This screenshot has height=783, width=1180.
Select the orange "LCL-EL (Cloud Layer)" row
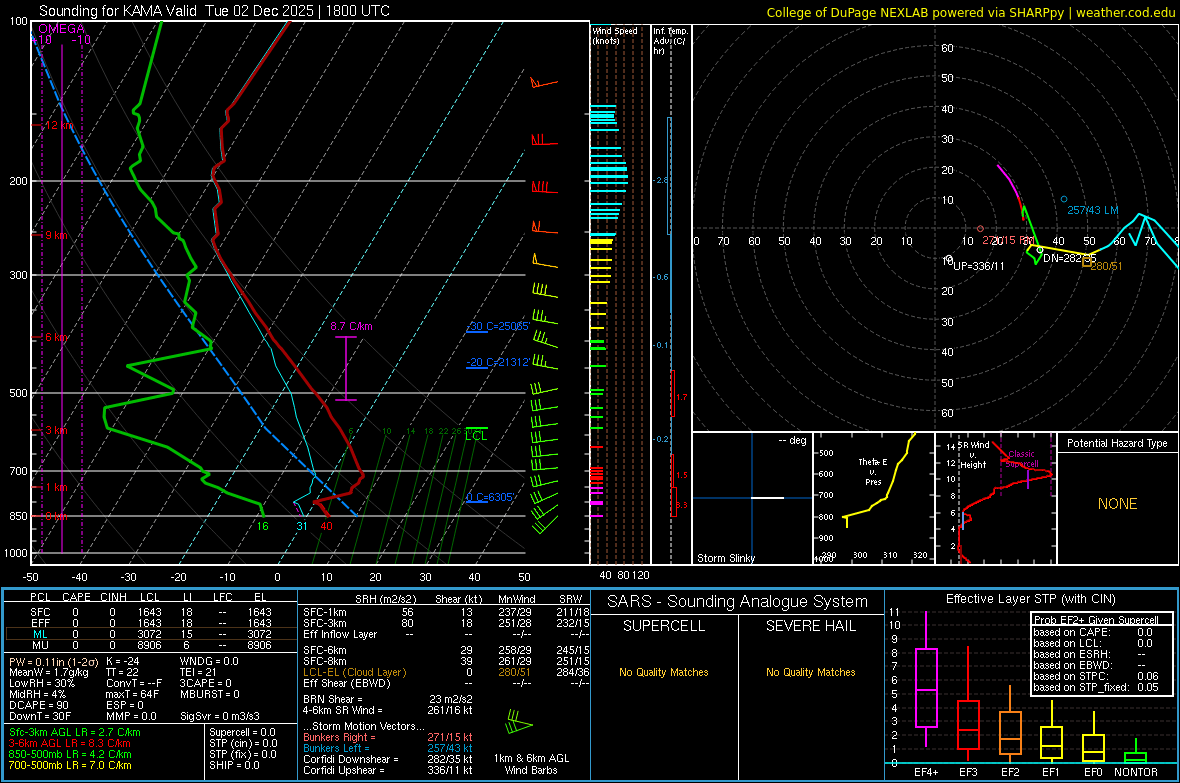point(446,672)
